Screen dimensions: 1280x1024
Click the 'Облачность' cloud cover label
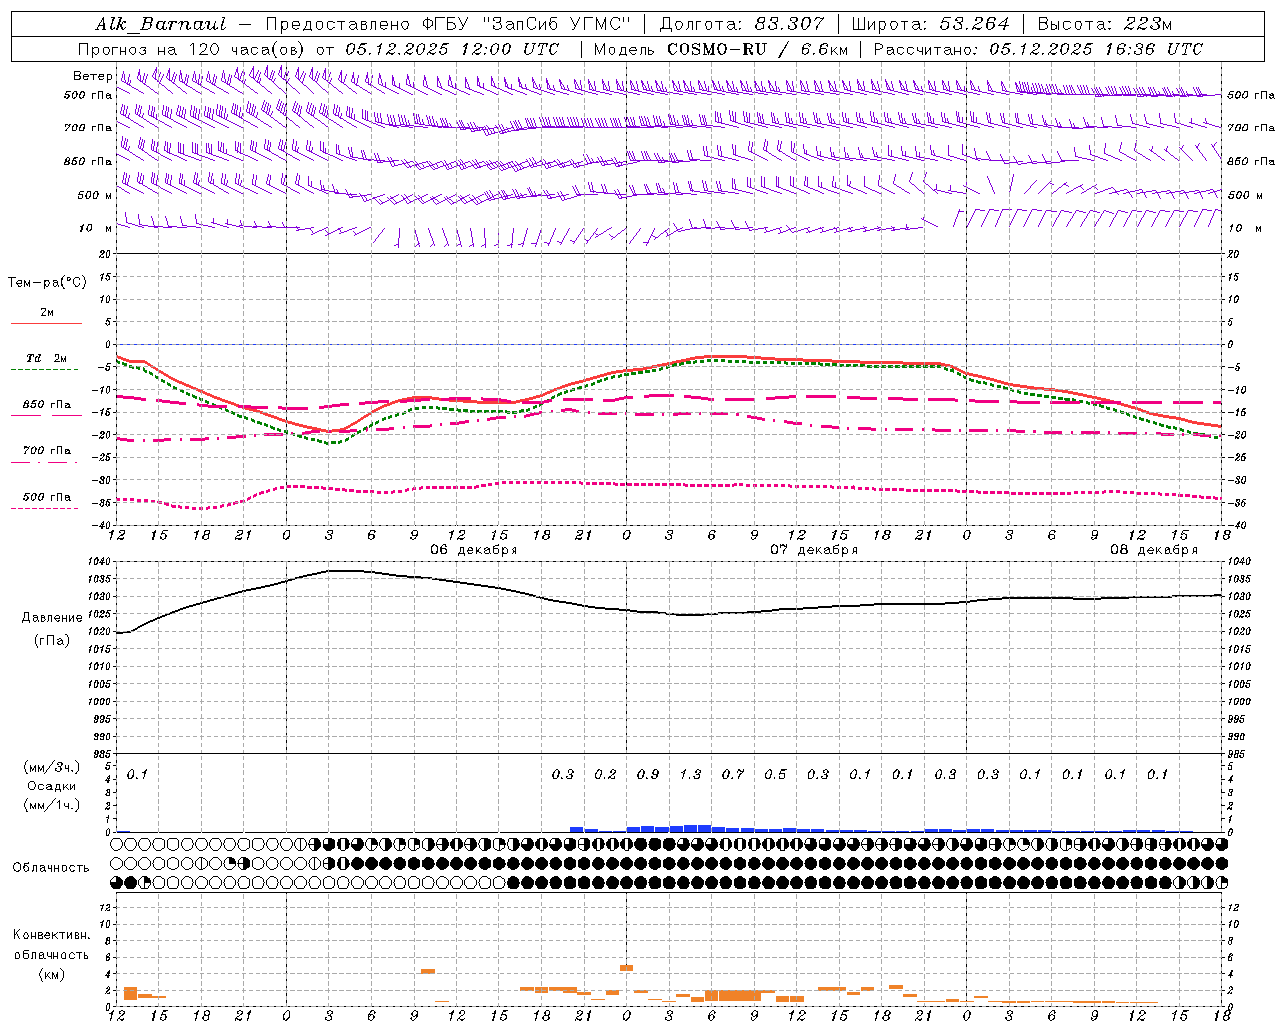(51, 868)
